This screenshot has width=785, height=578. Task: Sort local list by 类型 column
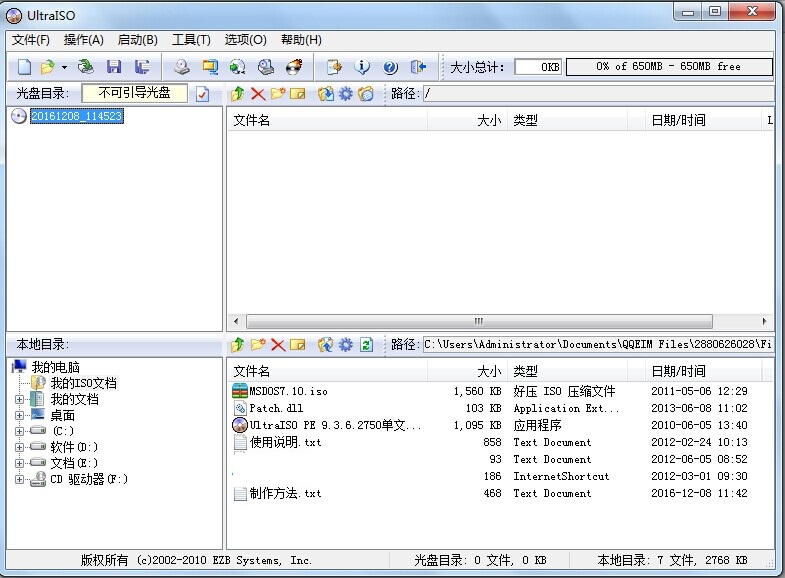(567, 371)
